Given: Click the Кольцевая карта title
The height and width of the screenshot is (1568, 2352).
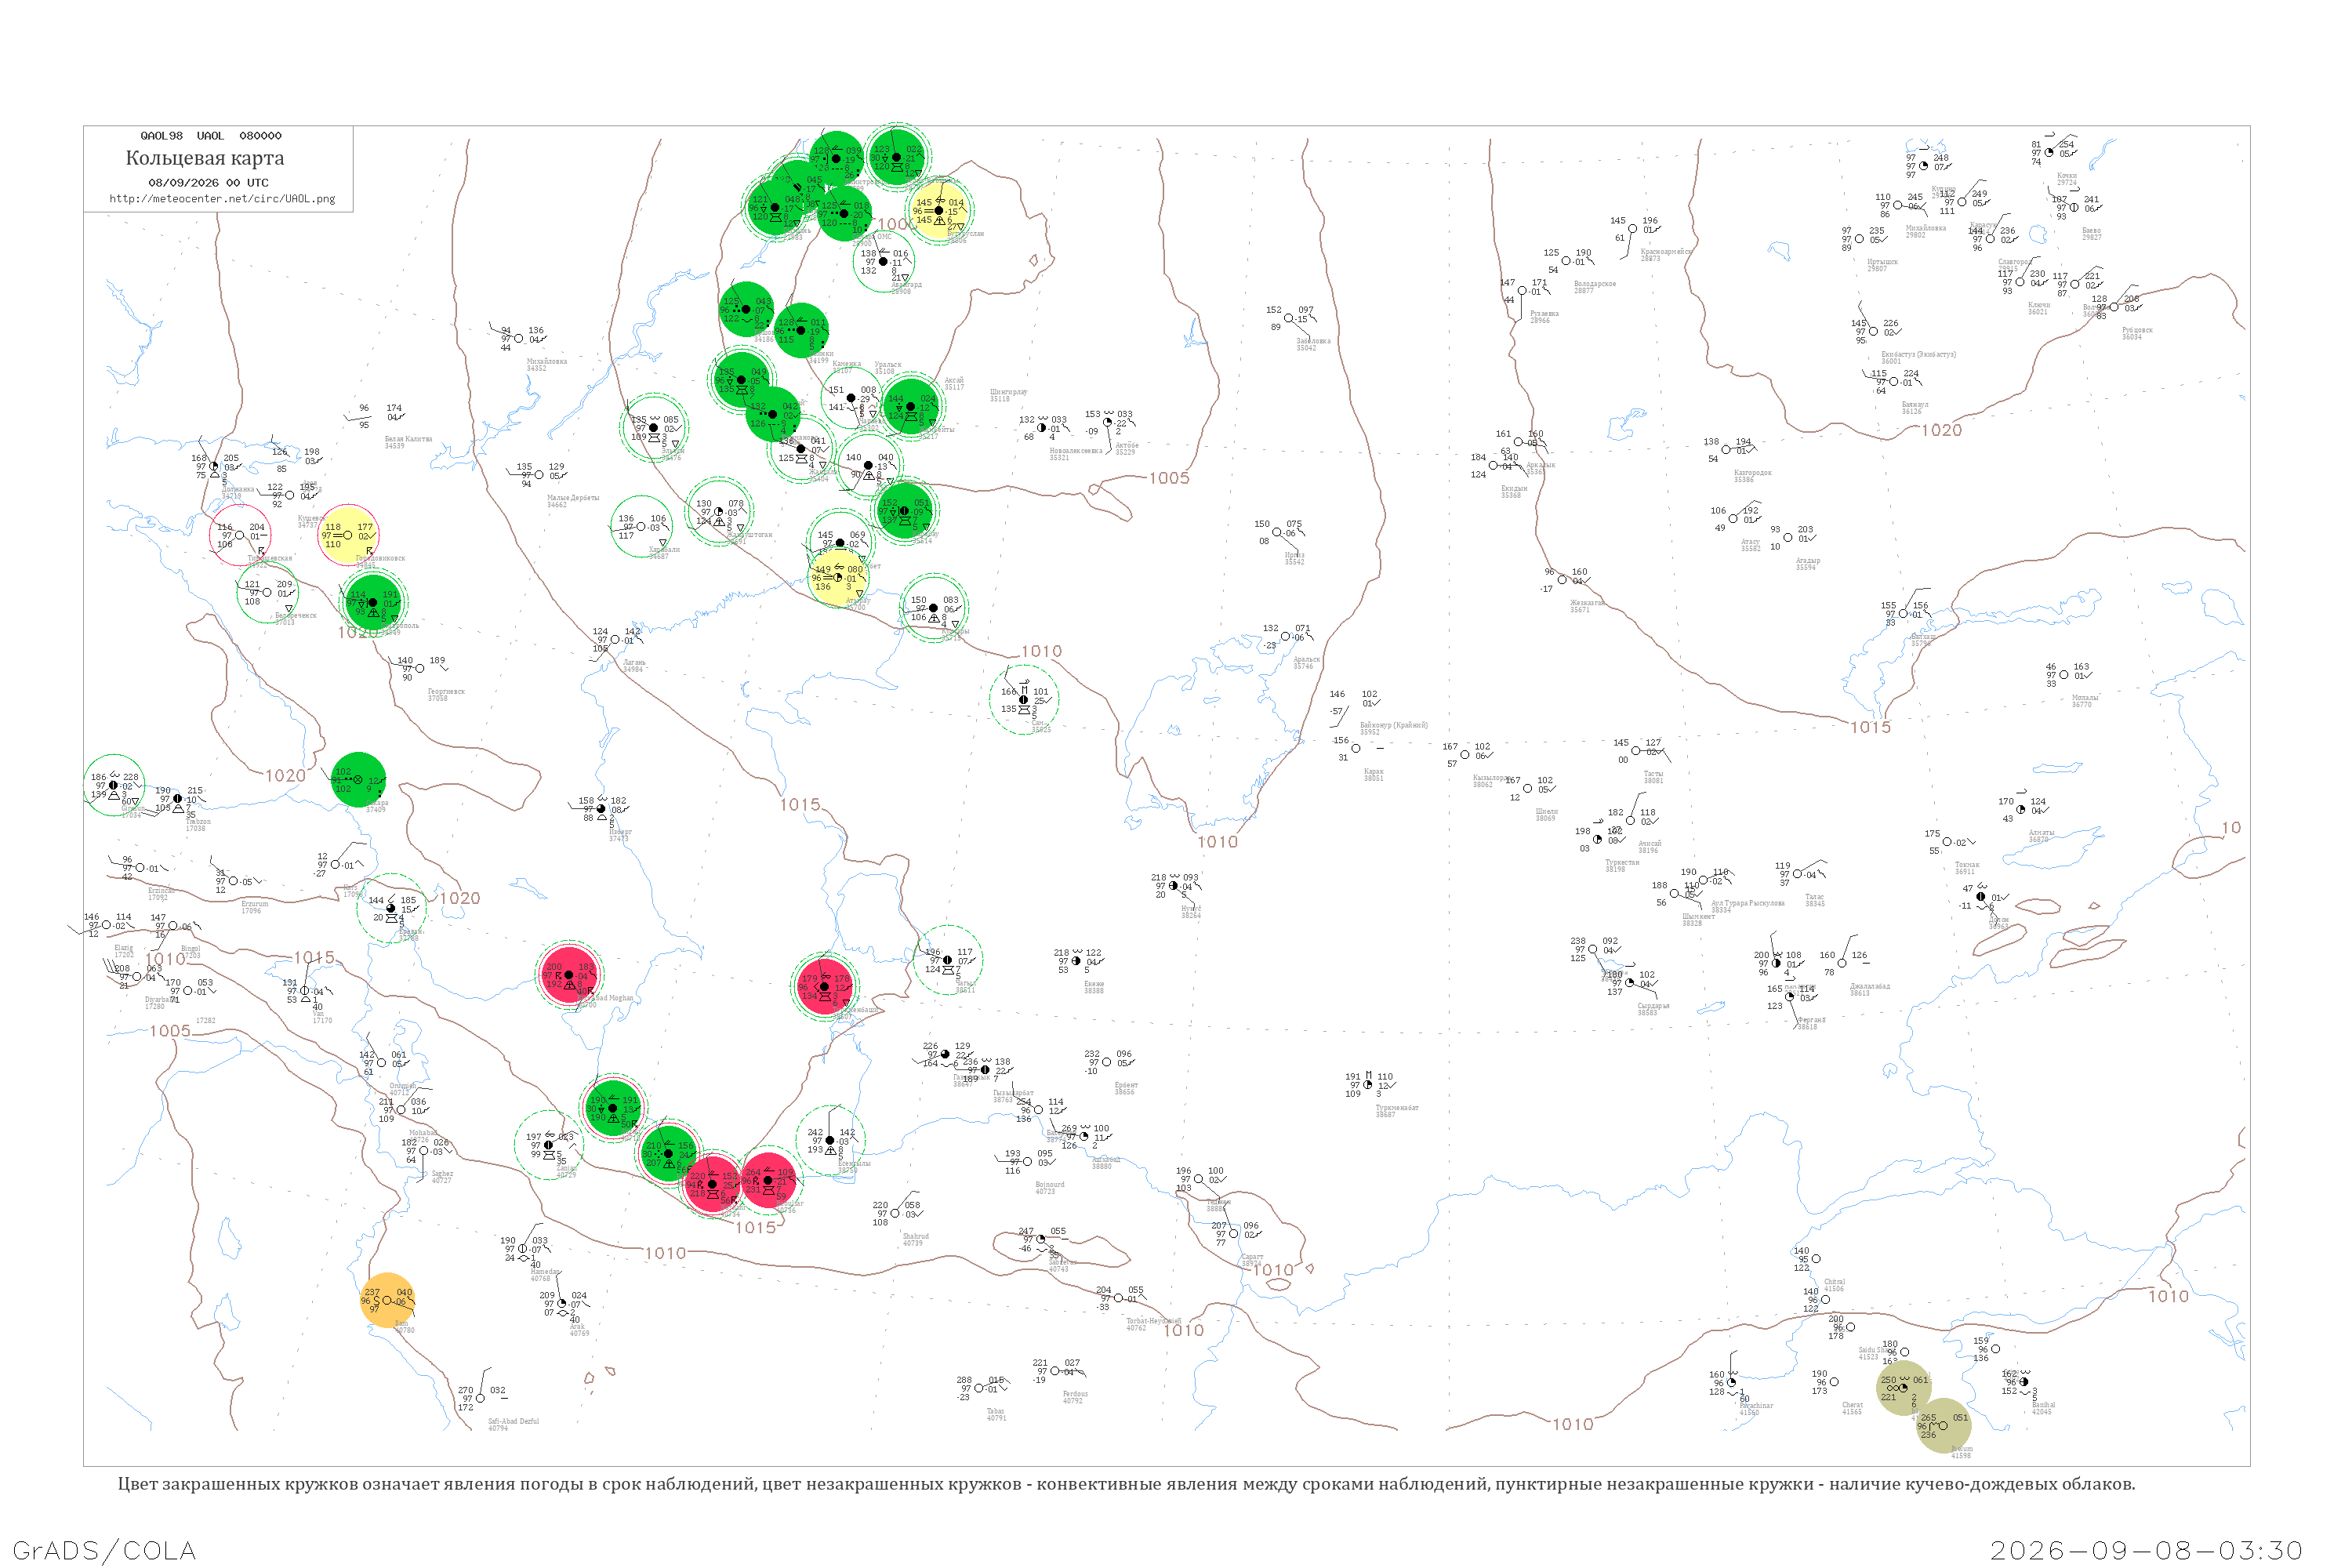Looking at the screenshot, I should click(205, 158).
